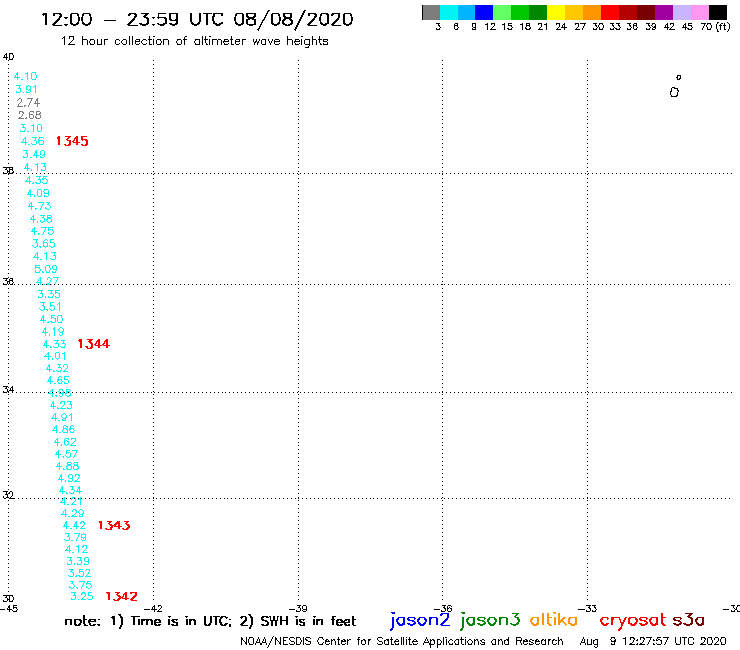The height and width of the screenshot is (650, 740).
Task: Click the wave height value 3.91
Action: [x=26, y=89]
